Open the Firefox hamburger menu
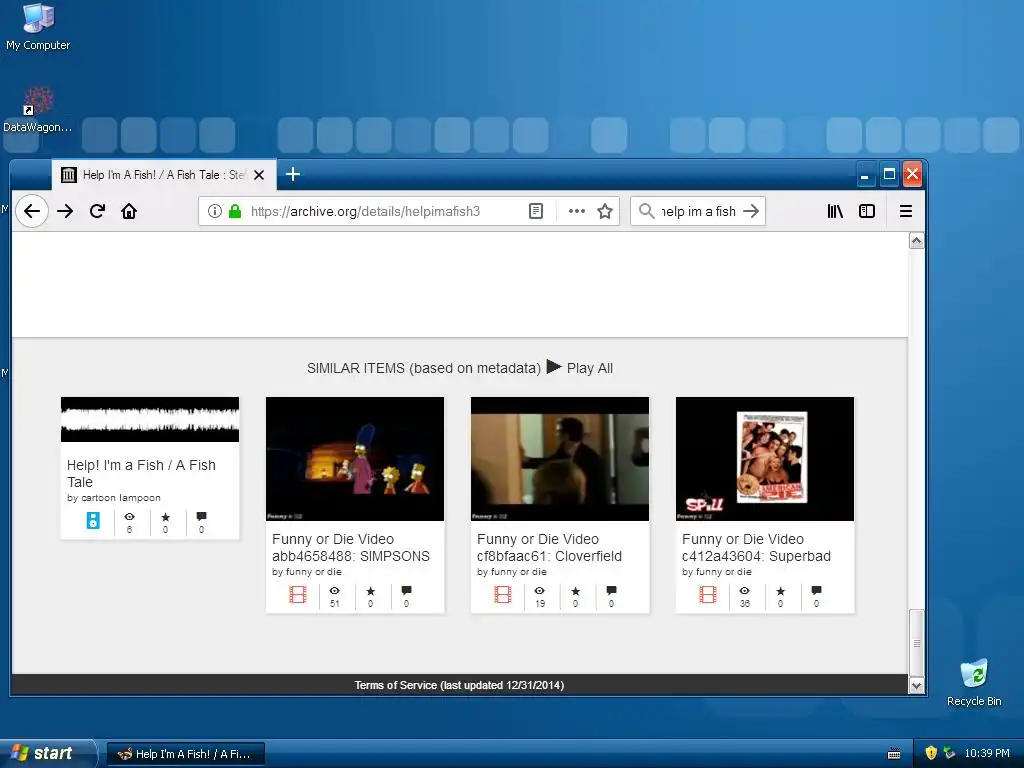1024x768 pixels. tap(906, 211)
